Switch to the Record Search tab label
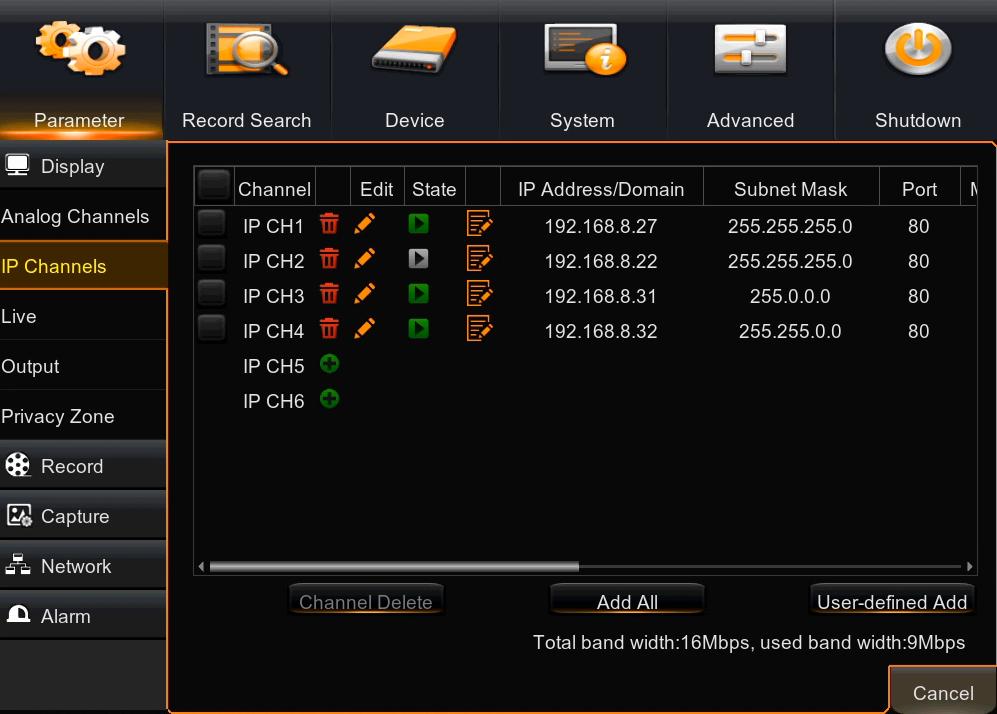Screen dimensions: 997x714 tap(247, 120)
